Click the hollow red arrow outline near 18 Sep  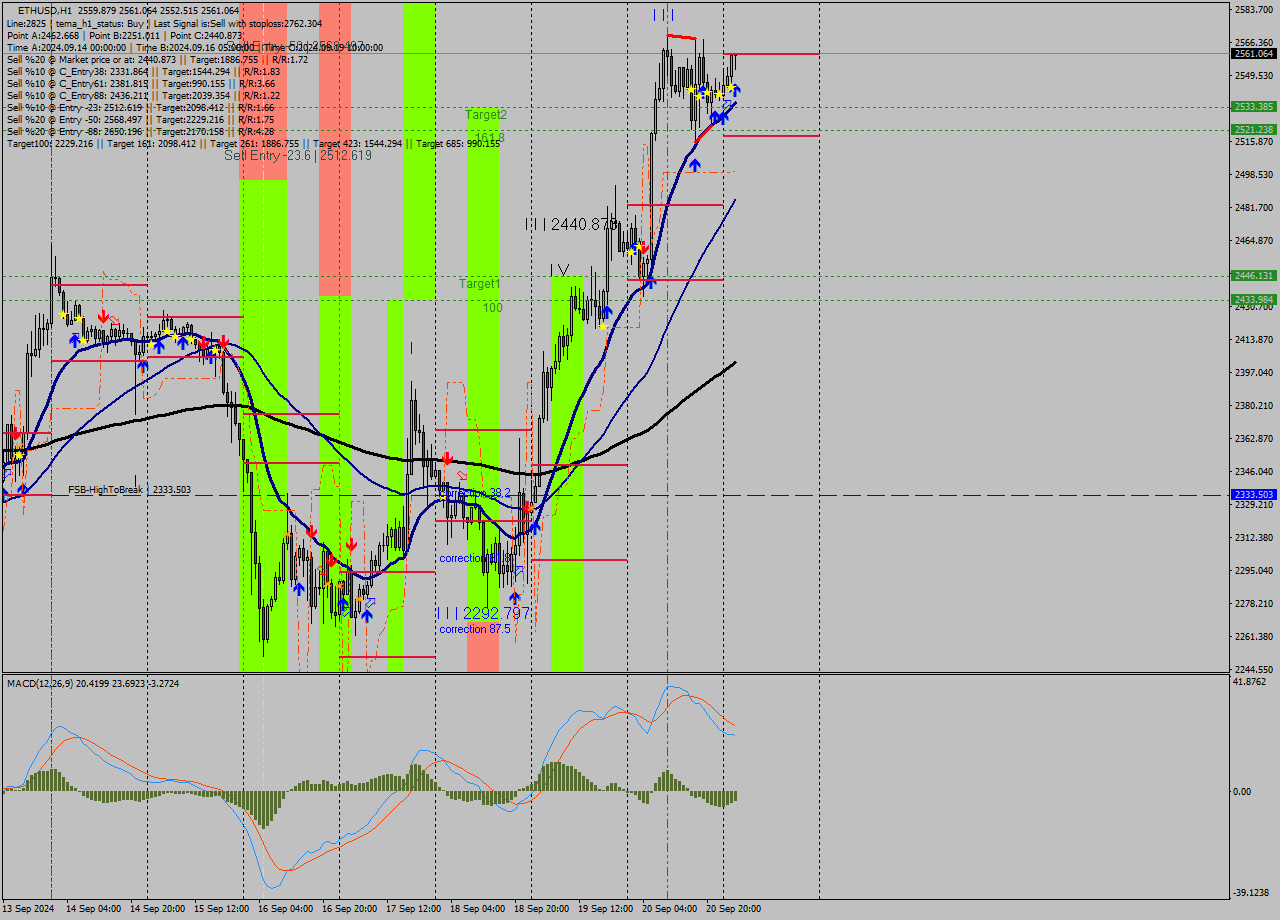click(x=462, y=475)
